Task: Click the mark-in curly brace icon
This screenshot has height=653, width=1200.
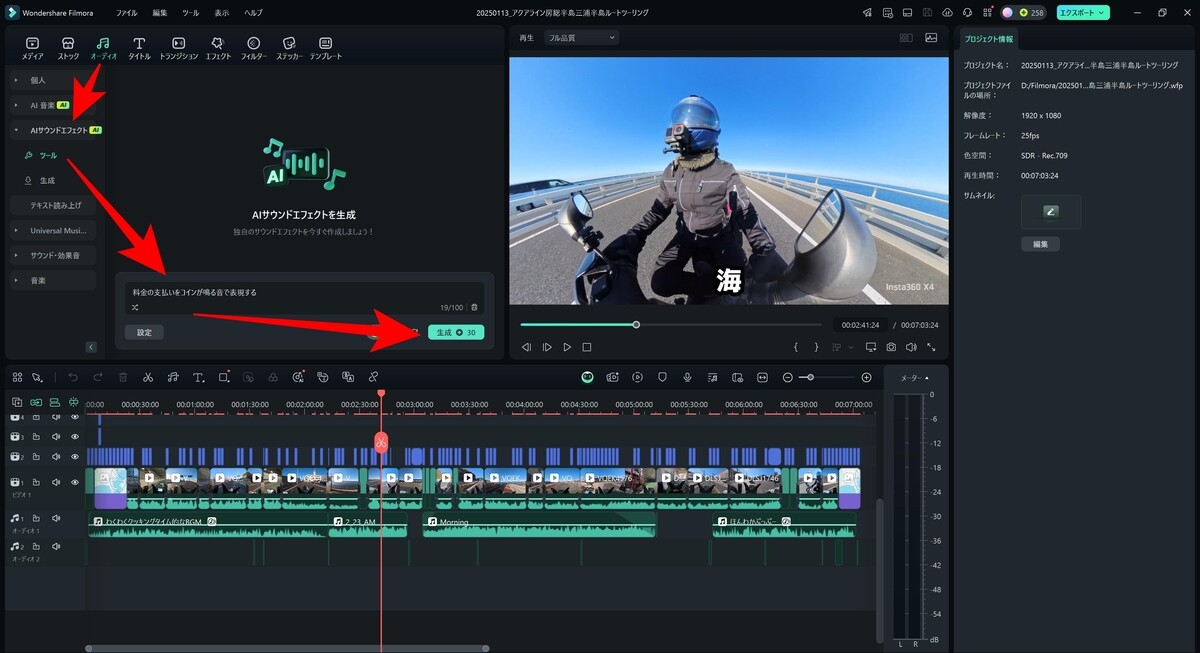Action: click(x=796, y=347)
